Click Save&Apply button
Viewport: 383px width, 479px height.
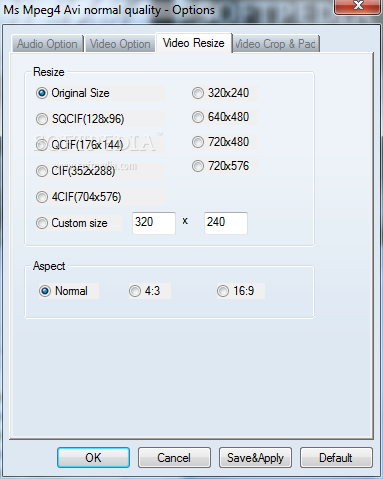coord(255,458)
